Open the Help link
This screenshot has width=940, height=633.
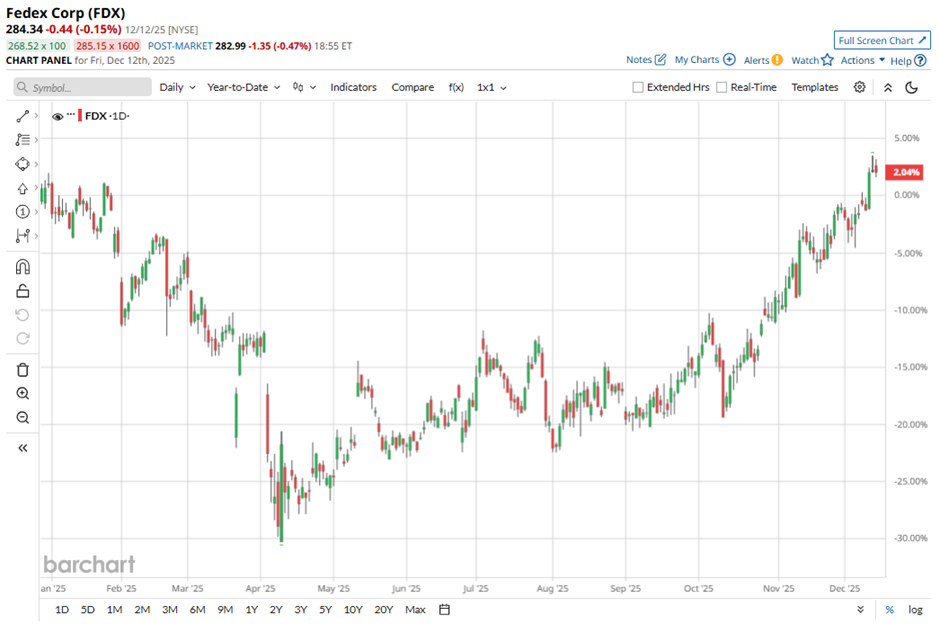point(908,61)
